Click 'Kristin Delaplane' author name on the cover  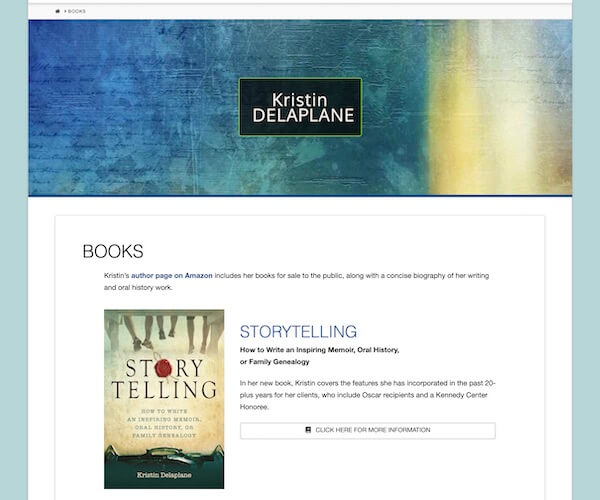164,475
